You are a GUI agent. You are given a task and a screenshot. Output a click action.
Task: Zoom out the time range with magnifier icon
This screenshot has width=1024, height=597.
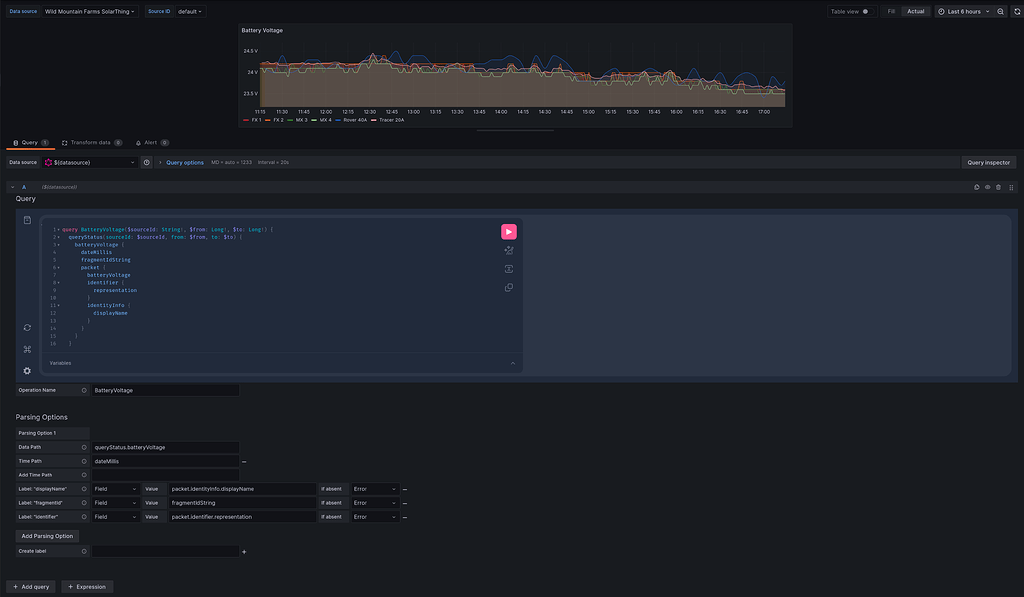pyautogui.click(x=1001, y=11)
